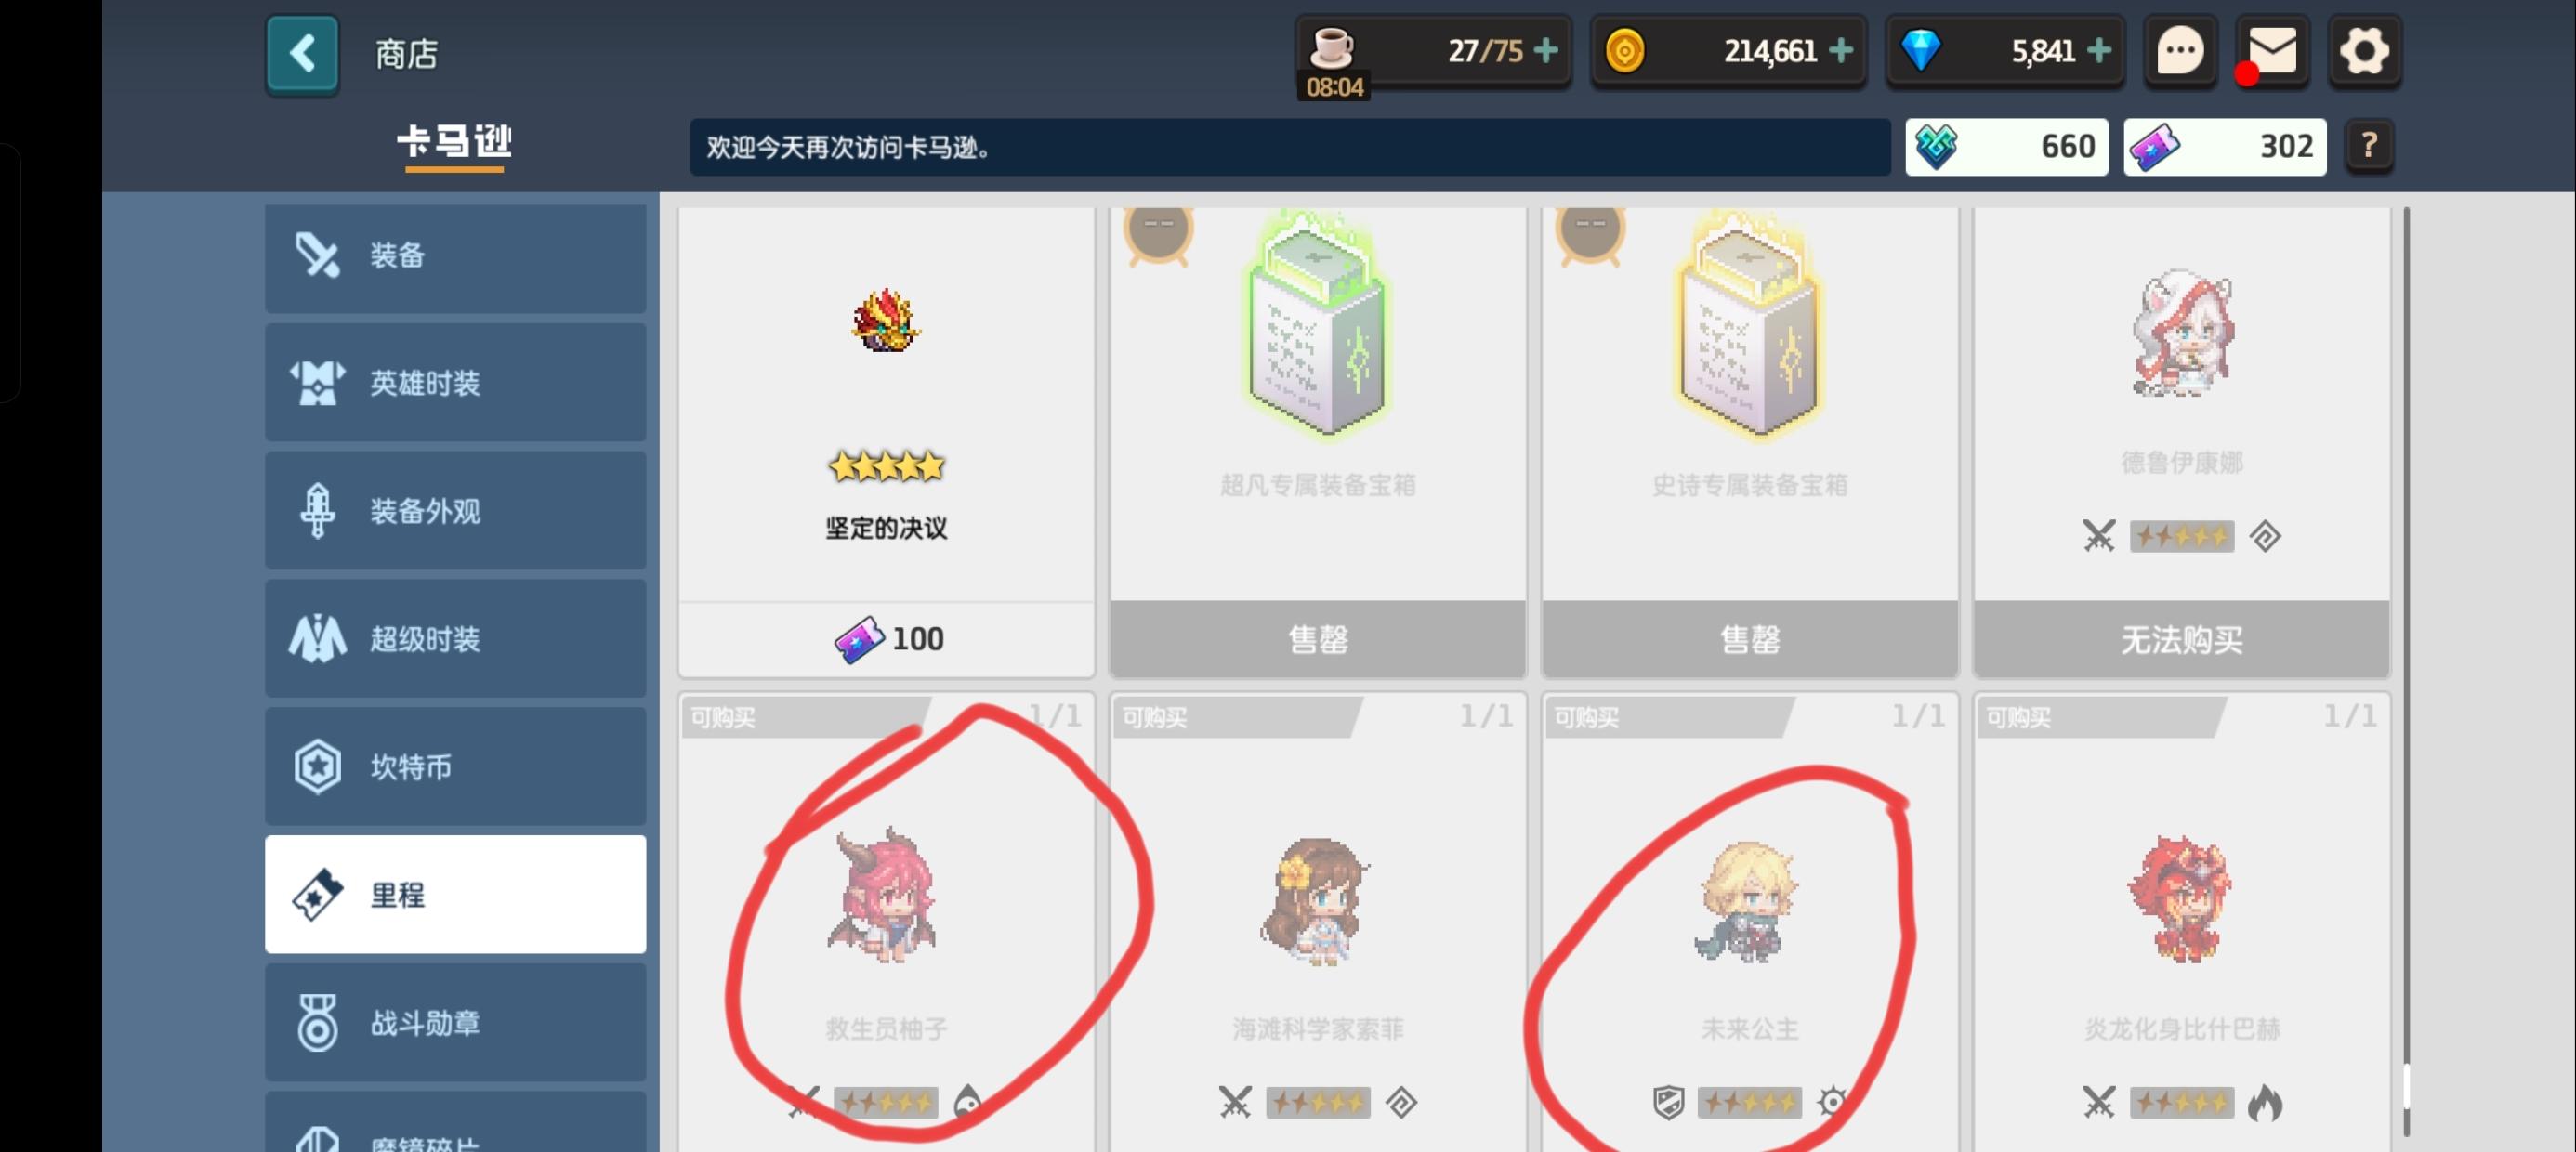Select the 装备 equipment category
This screenshot has height=1152, width=2576.
coord(455,256)
